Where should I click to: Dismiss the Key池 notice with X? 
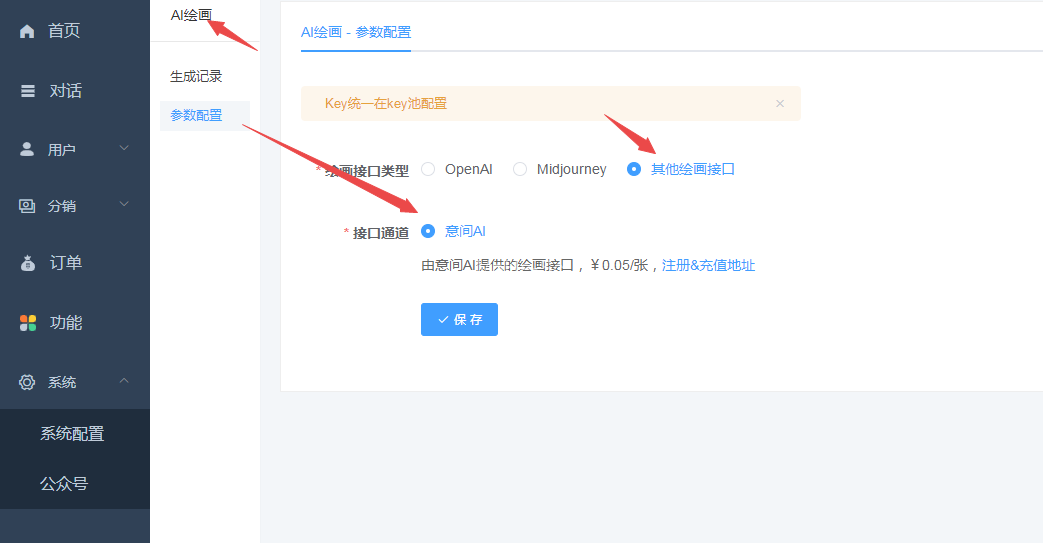780,104
